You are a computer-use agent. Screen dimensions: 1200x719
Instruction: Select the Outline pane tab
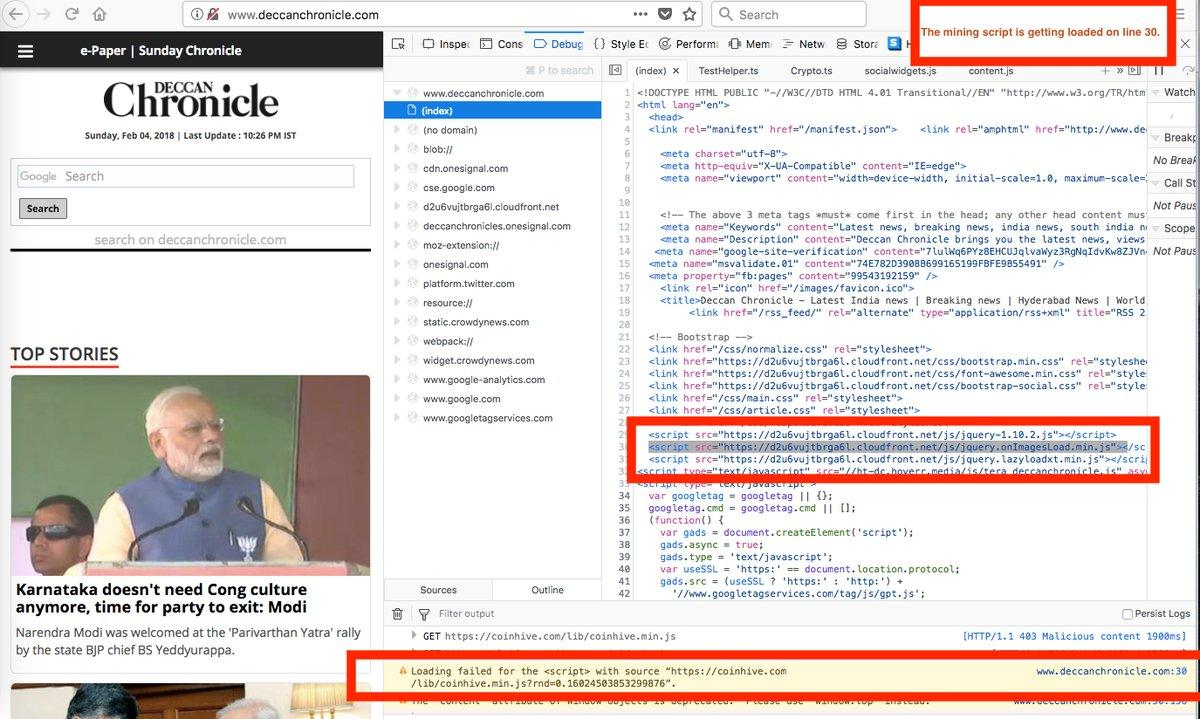547,590
